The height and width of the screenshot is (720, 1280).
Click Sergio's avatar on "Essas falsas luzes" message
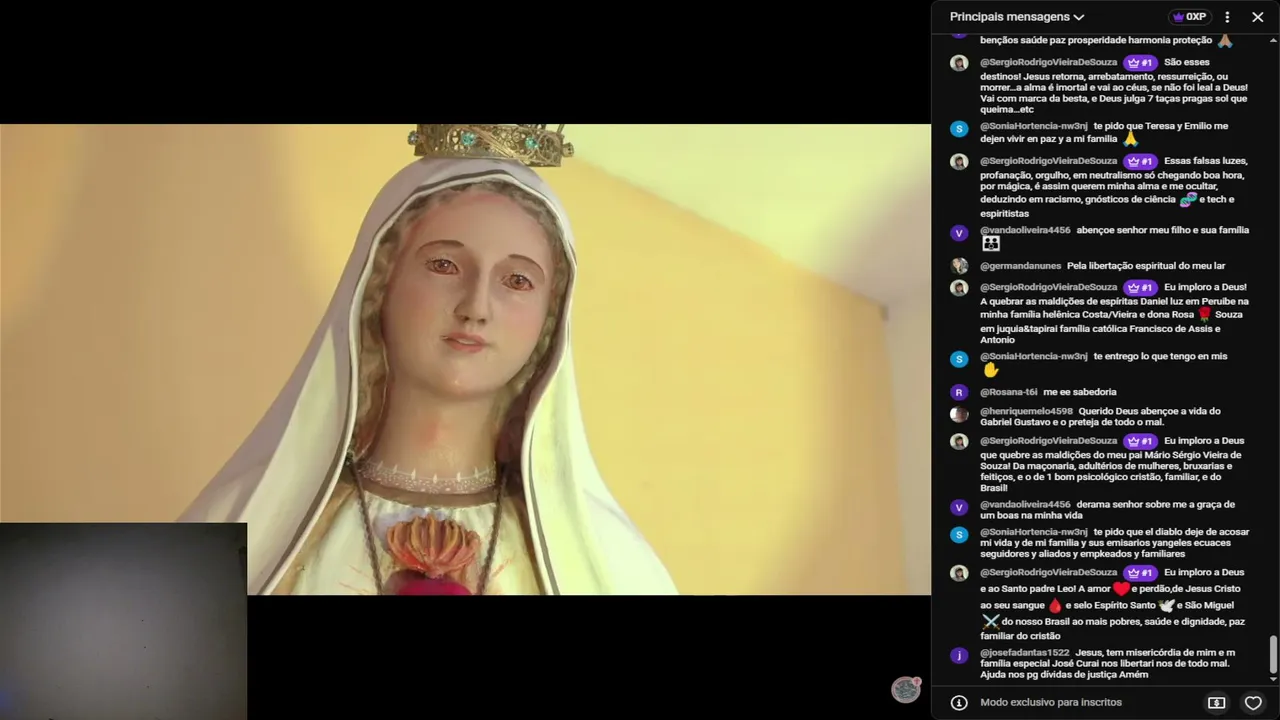click(x=959, y=162)
